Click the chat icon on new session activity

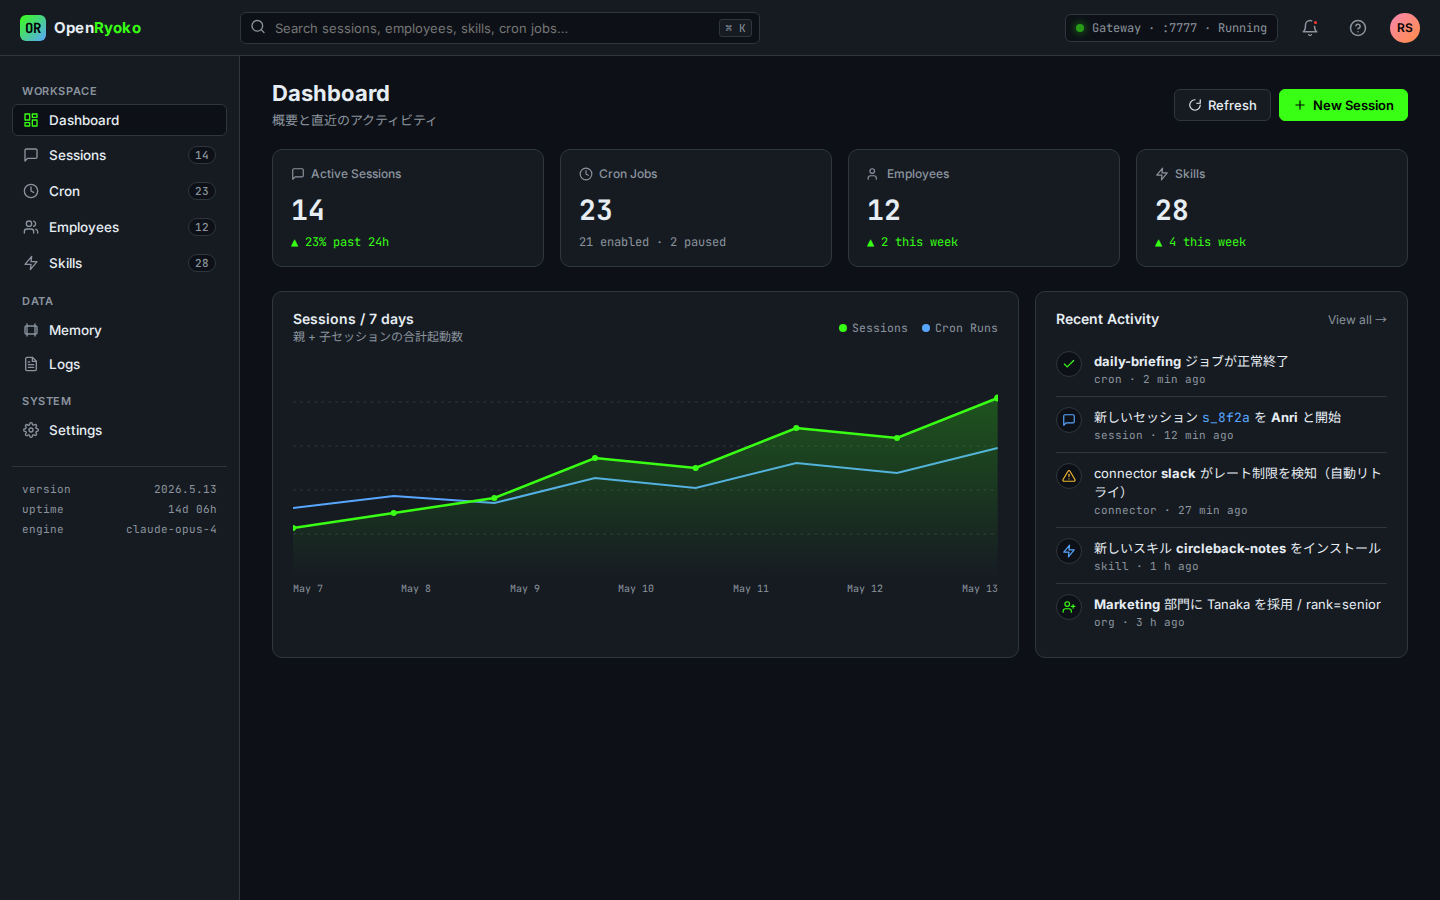click(1069, 420)
